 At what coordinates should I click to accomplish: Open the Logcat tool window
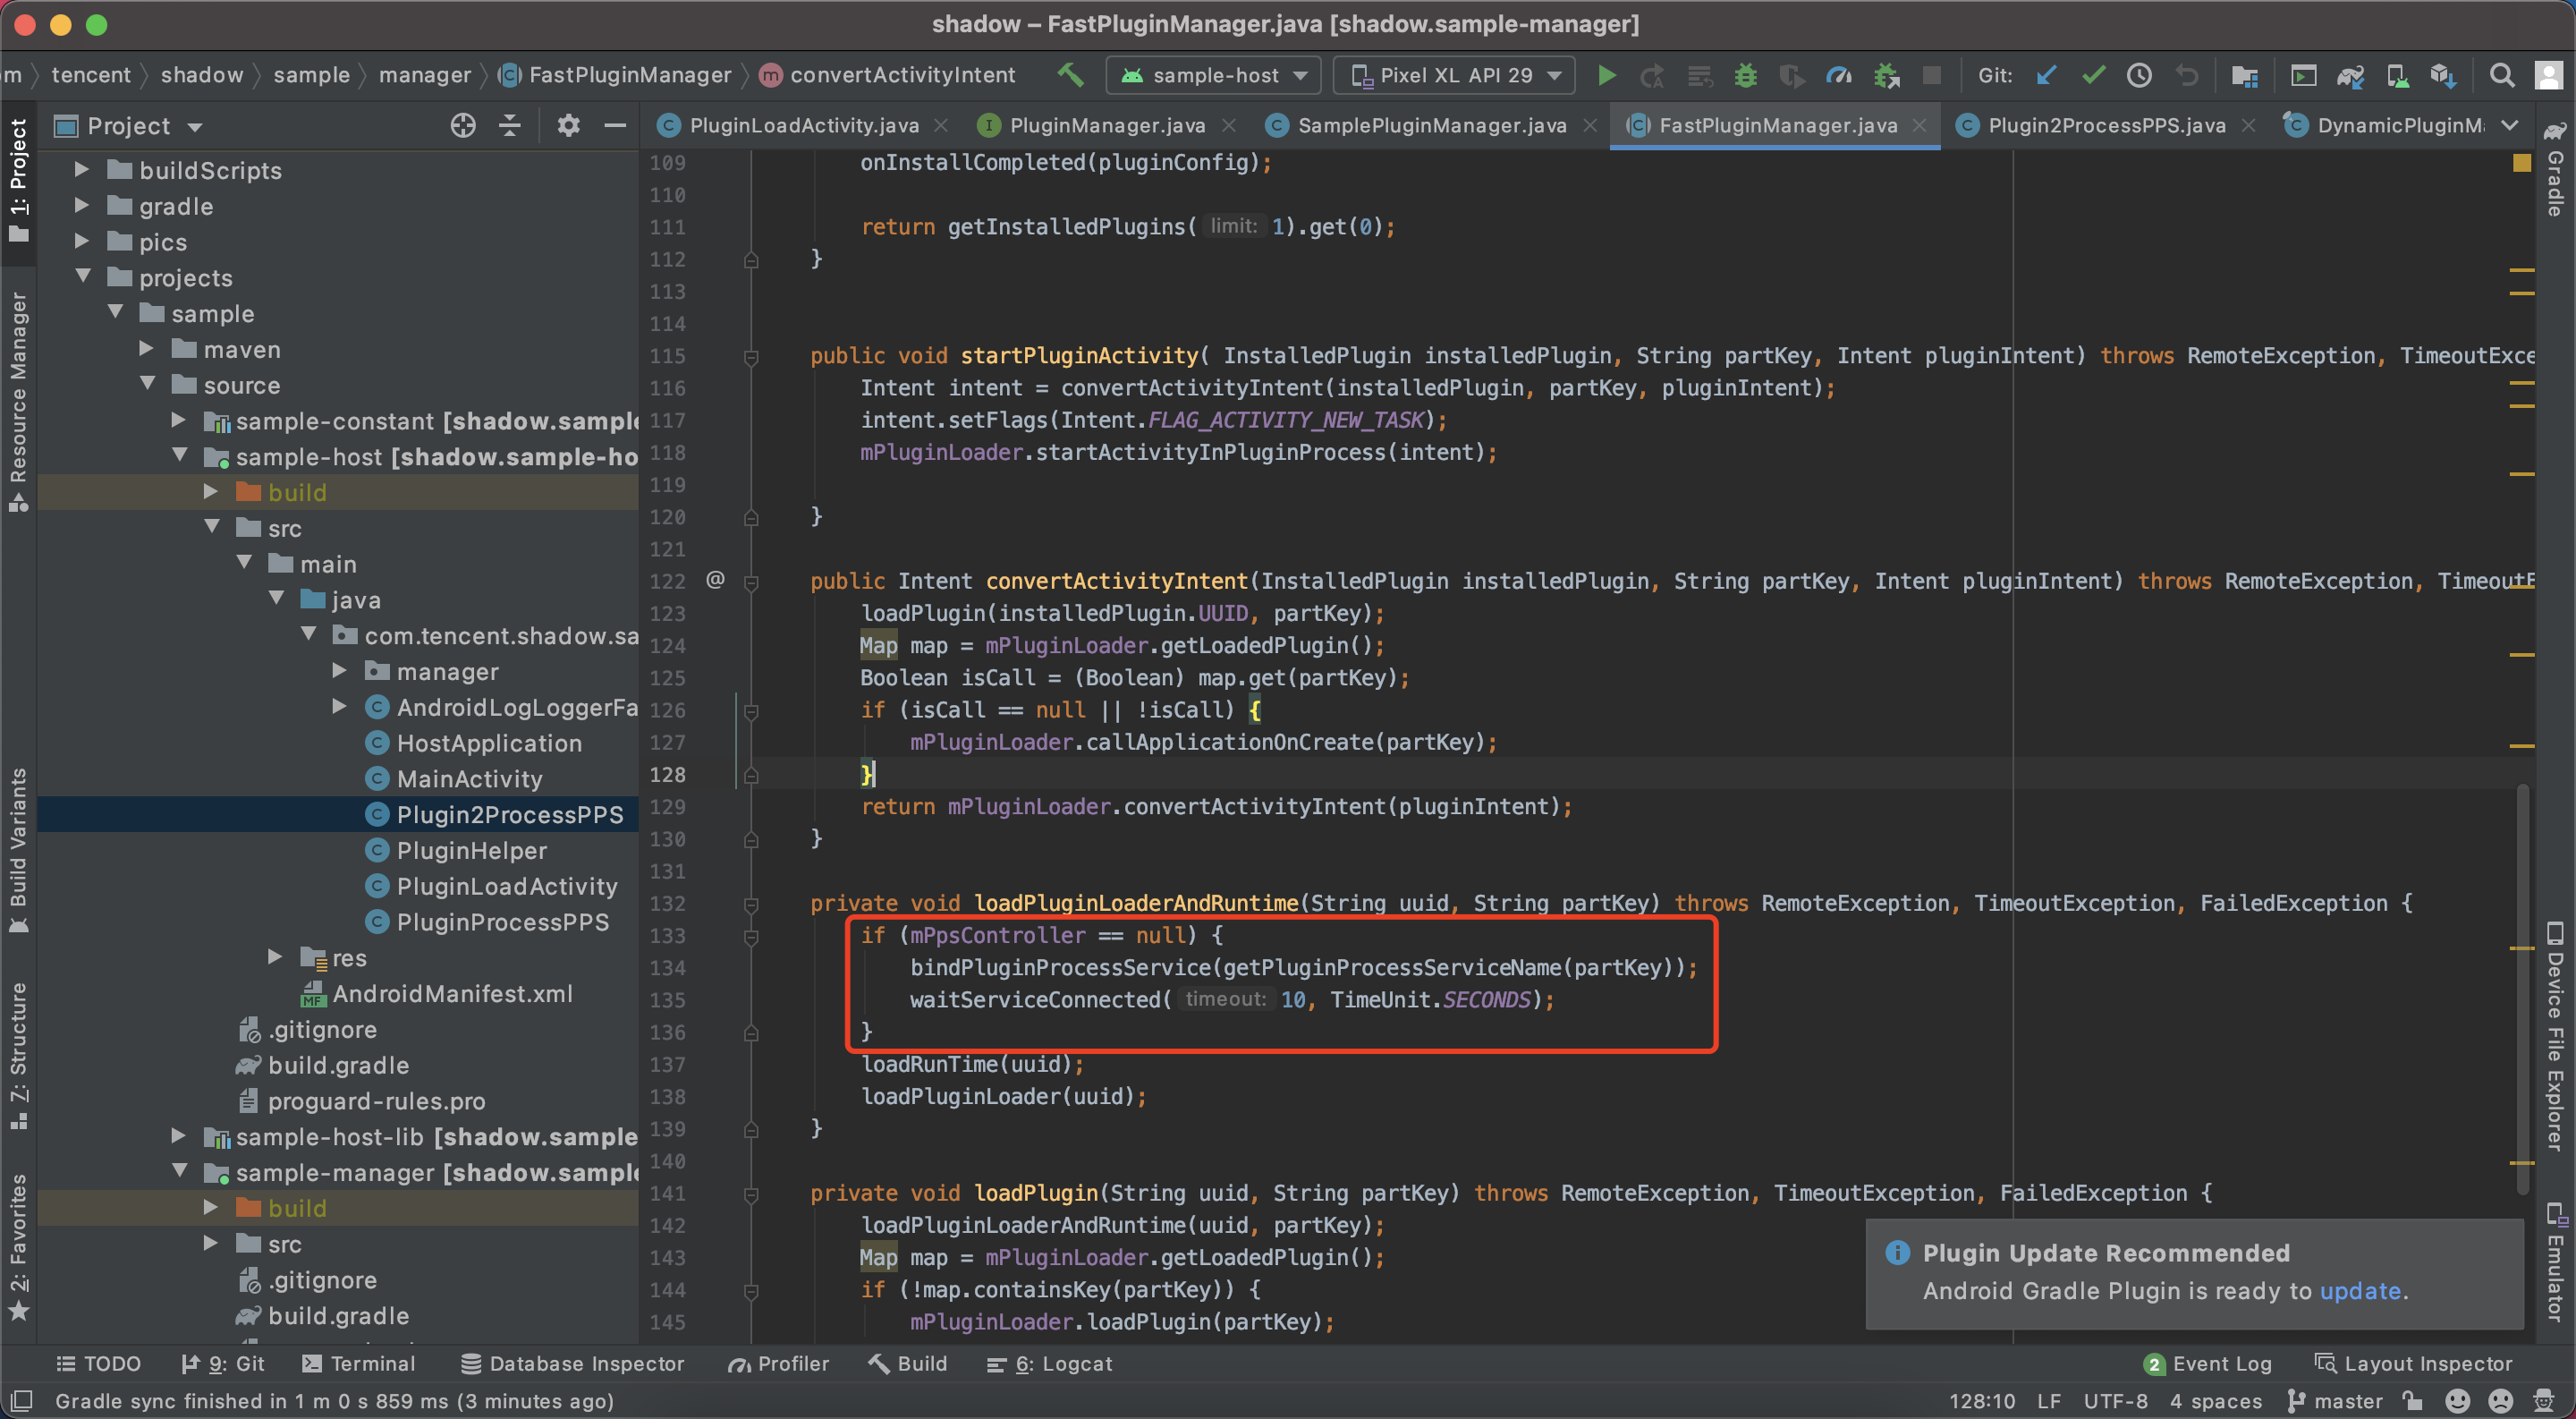[1049, 1364]
